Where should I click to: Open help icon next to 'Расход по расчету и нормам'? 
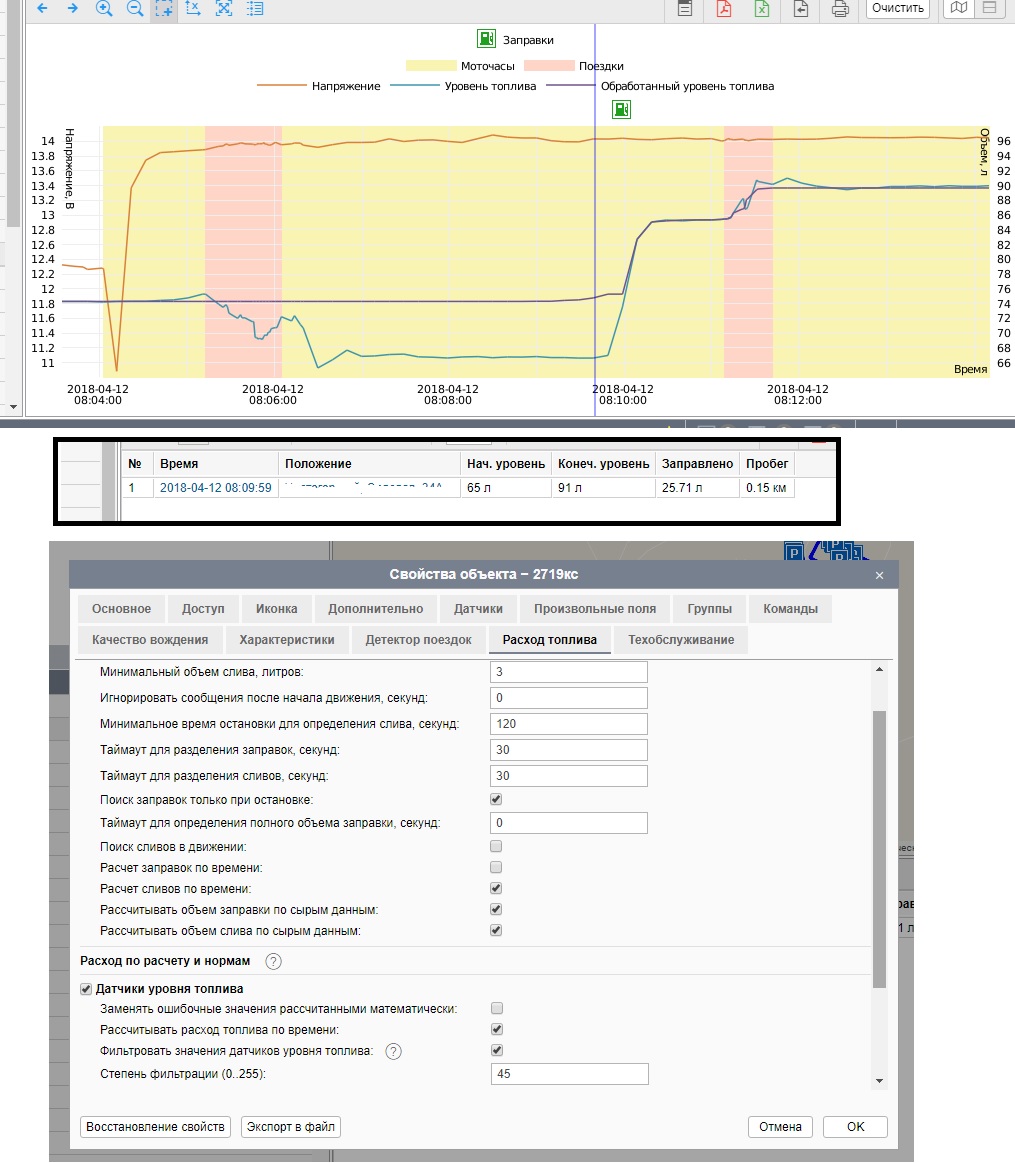(274, 962)
